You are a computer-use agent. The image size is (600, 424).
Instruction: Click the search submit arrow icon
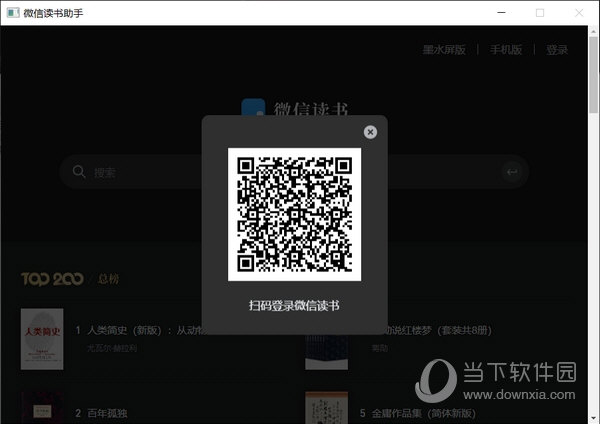[x=512, y=172]
